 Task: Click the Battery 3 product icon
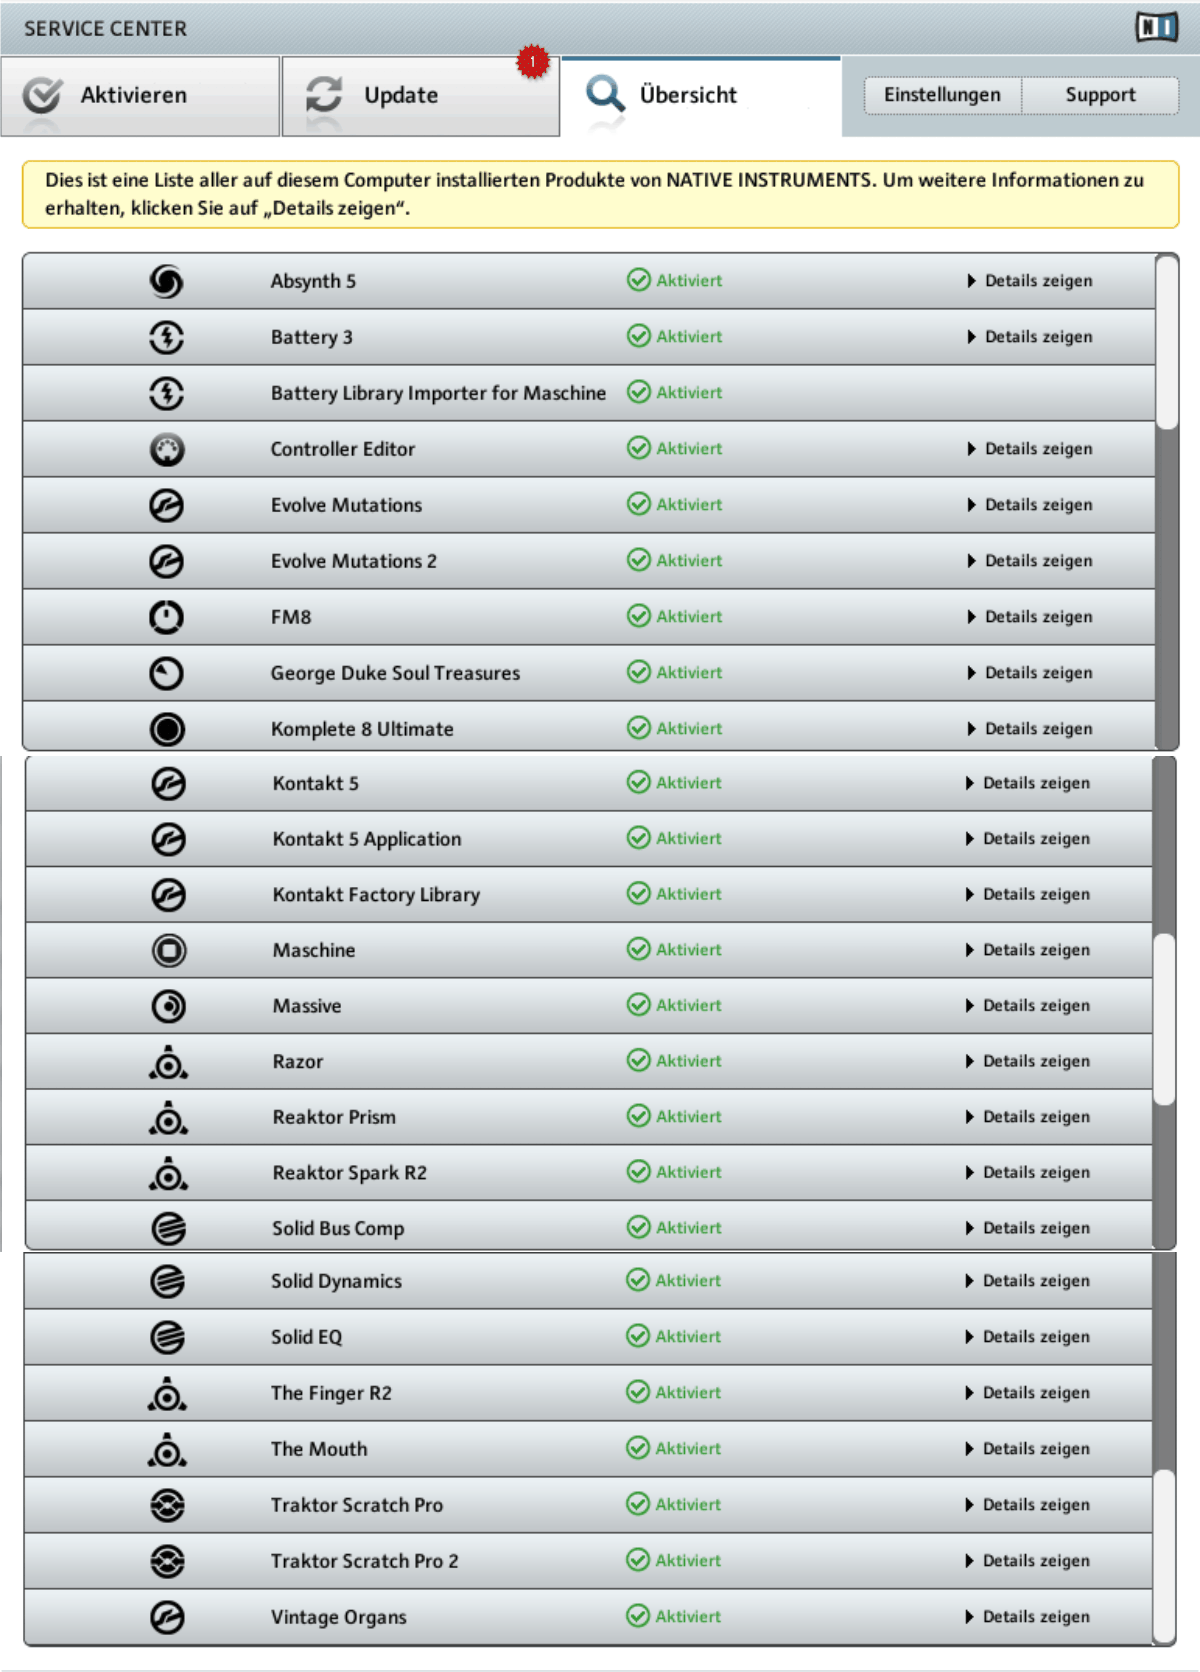(x=166, y=337)
